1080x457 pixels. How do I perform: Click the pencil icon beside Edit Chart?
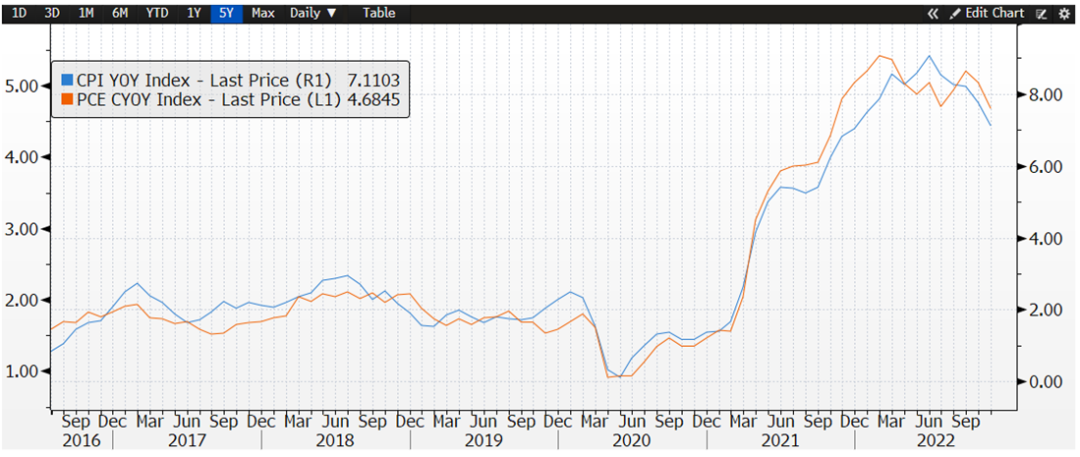955,13
